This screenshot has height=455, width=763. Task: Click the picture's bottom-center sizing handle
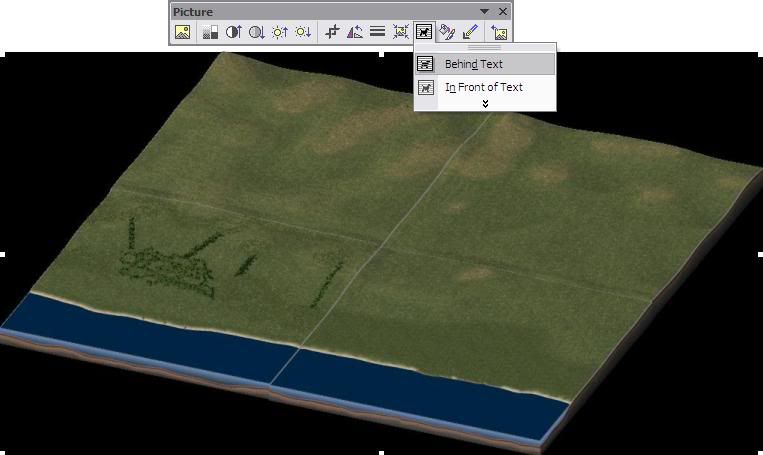tap(382, 453)
